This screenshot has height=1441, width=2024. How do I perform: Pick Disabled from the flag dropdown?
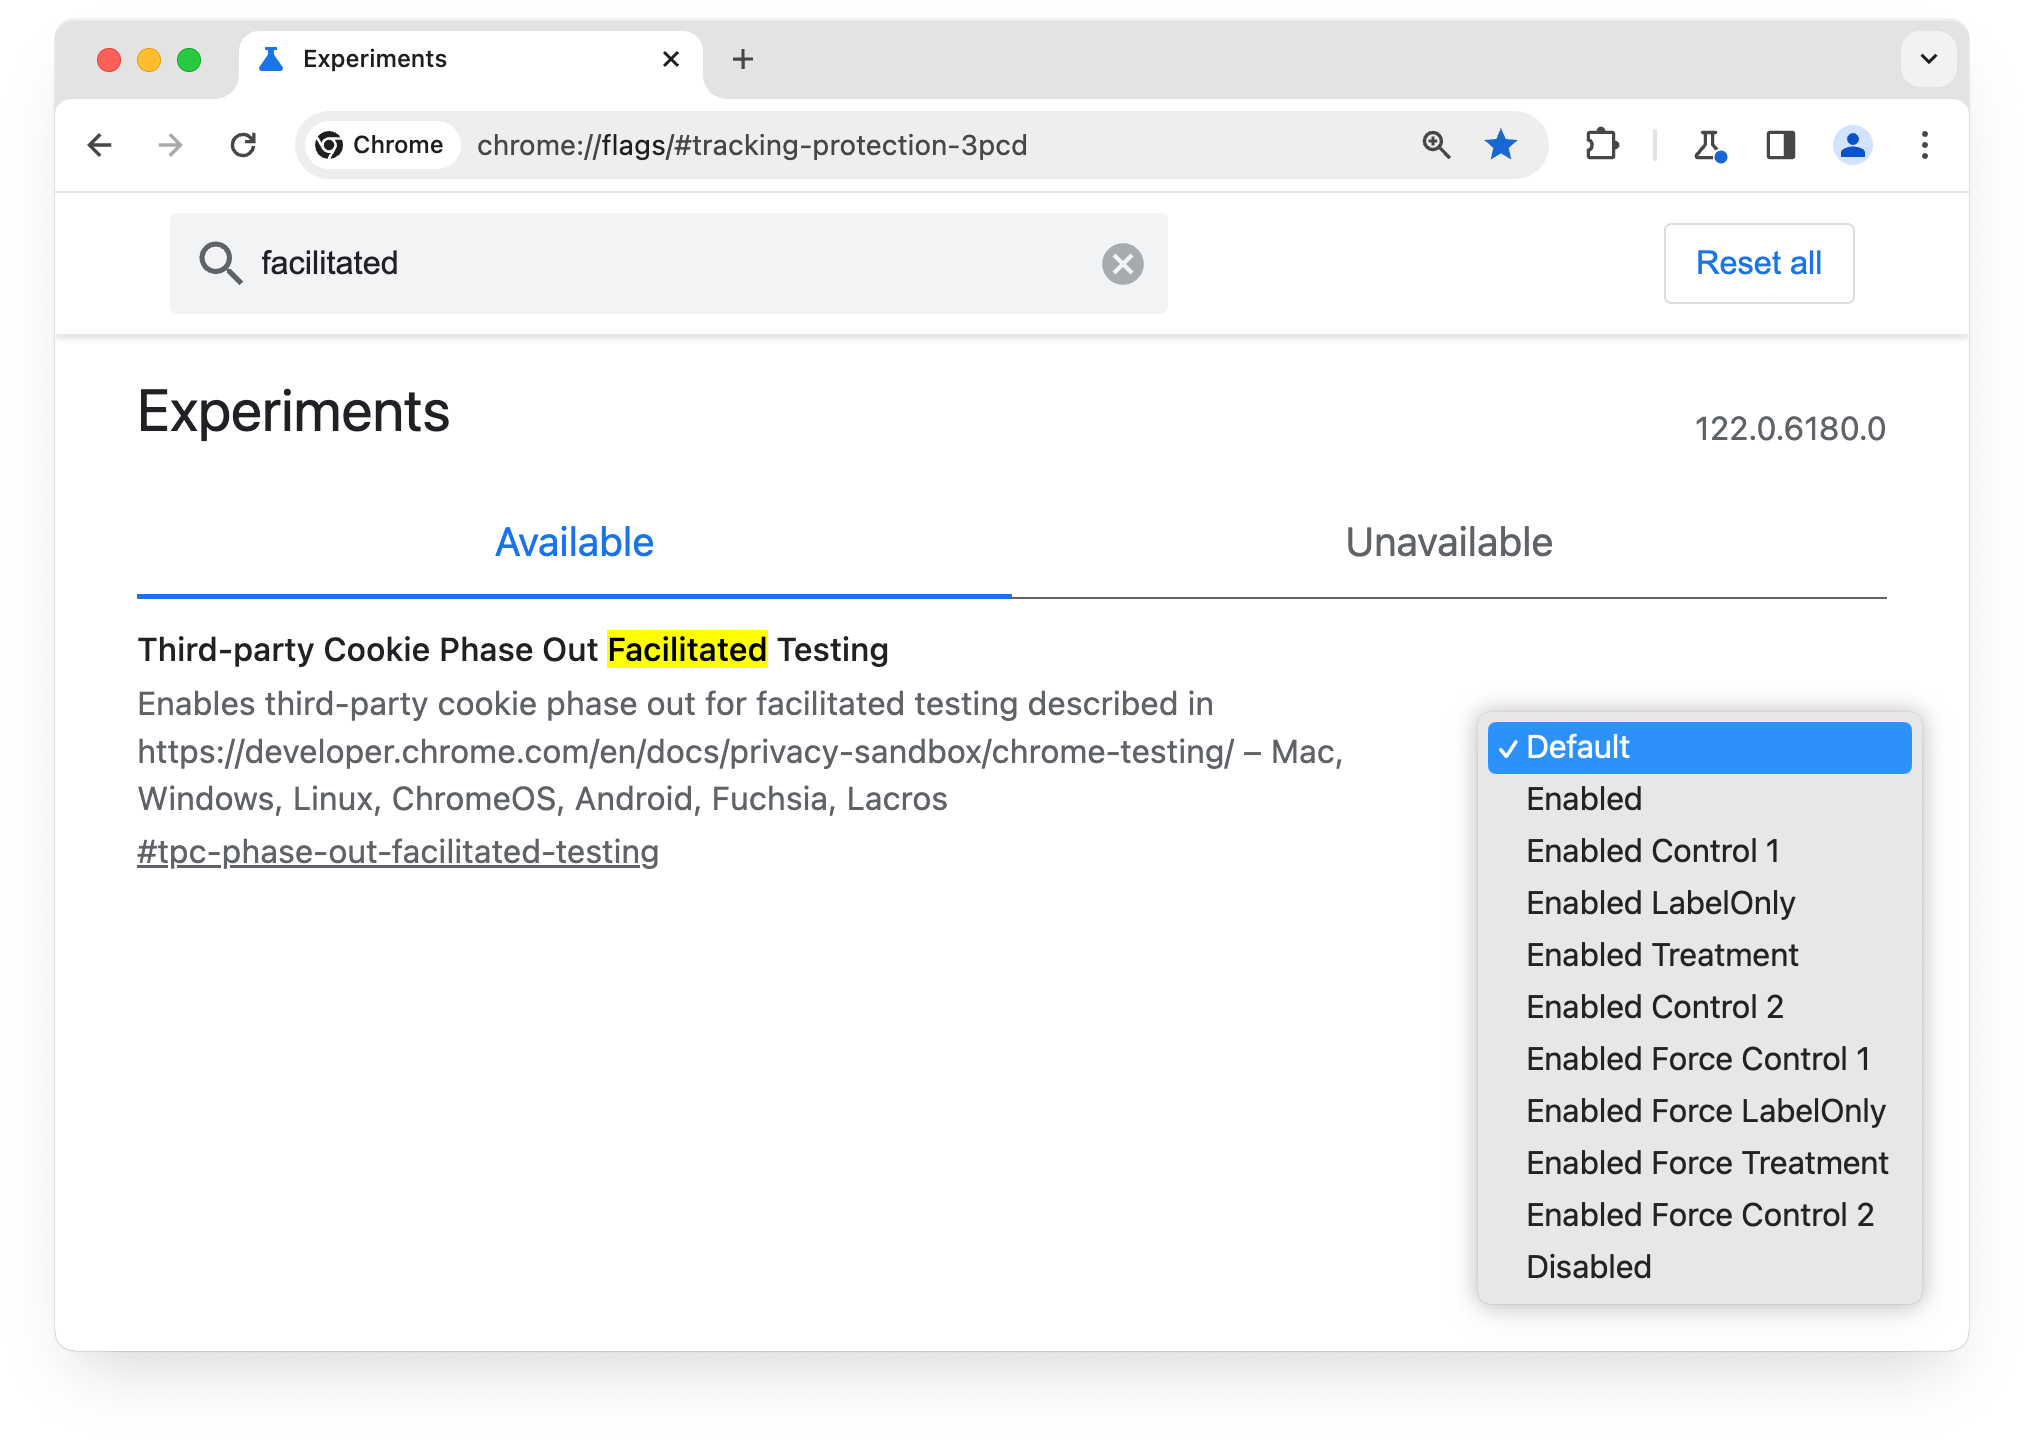pos(1588,1267)
